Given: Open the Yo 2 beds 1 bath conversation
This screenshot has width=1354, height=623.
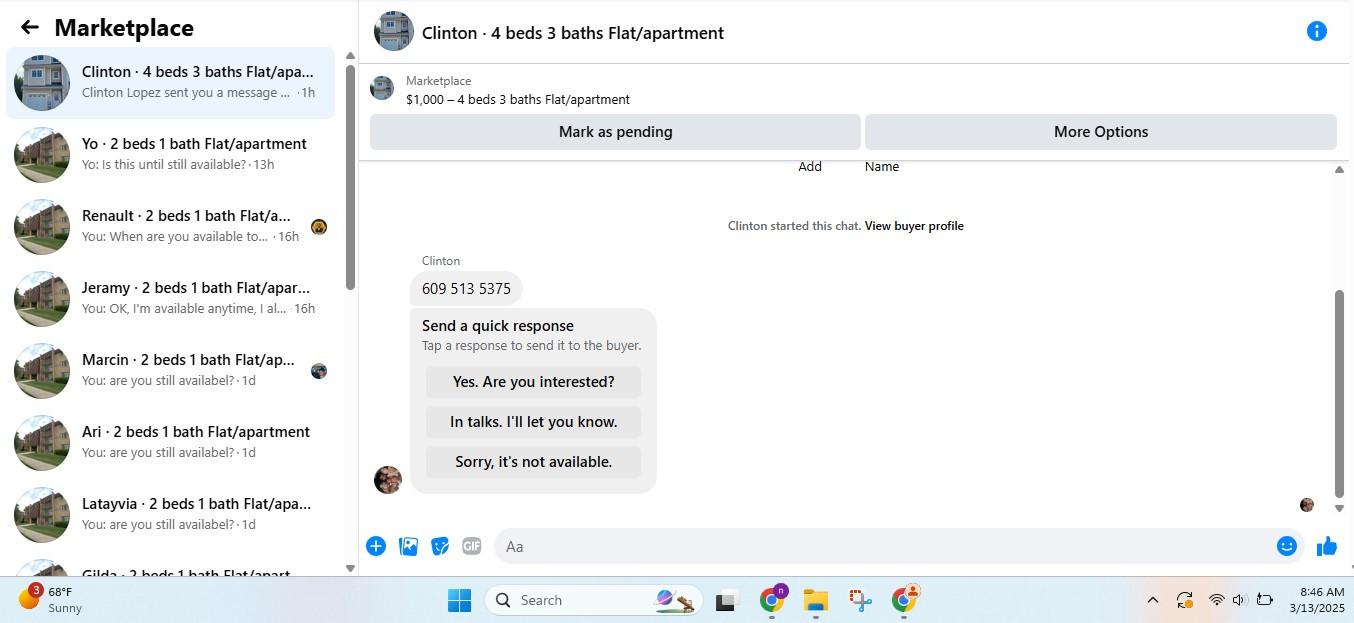Looking at the screenshot, I should 170,155.
